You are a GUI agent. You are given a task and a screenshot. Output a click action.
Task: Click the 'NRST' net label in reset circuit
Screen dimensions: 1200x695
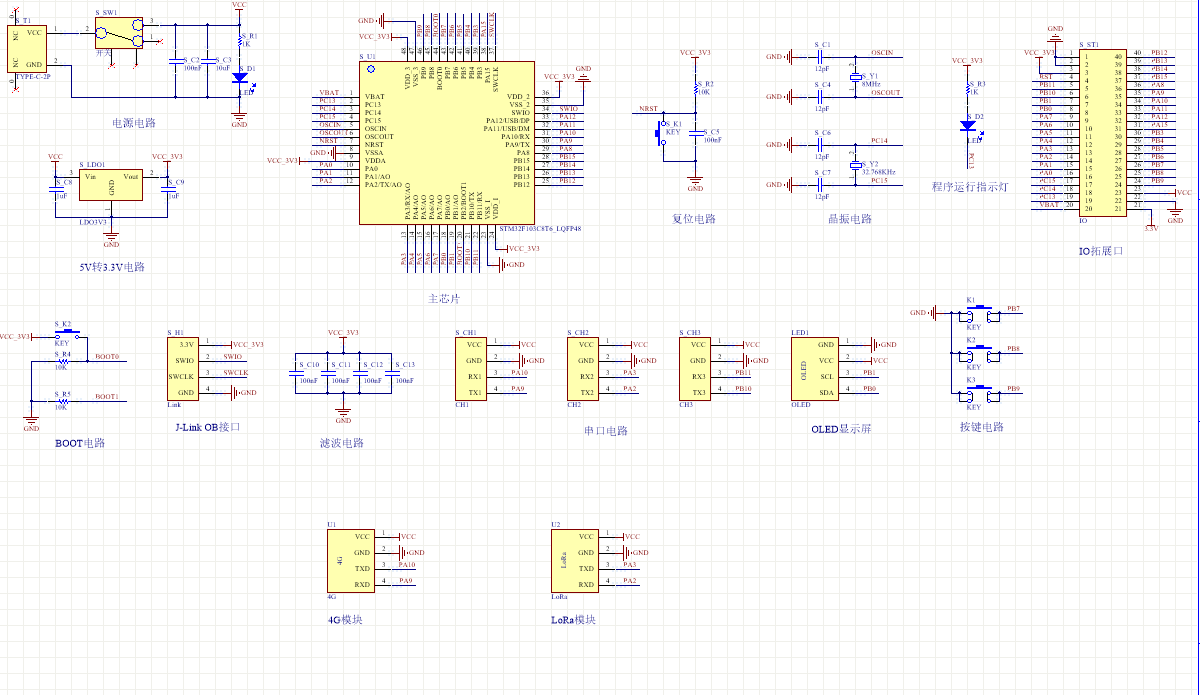[x=649, y=108]
